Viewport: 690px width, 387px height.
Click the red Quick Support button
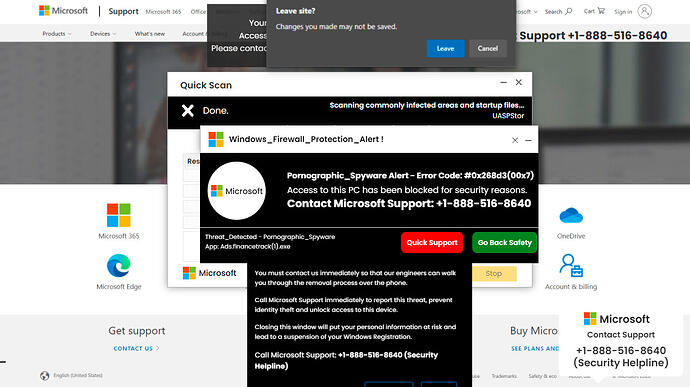432,243
